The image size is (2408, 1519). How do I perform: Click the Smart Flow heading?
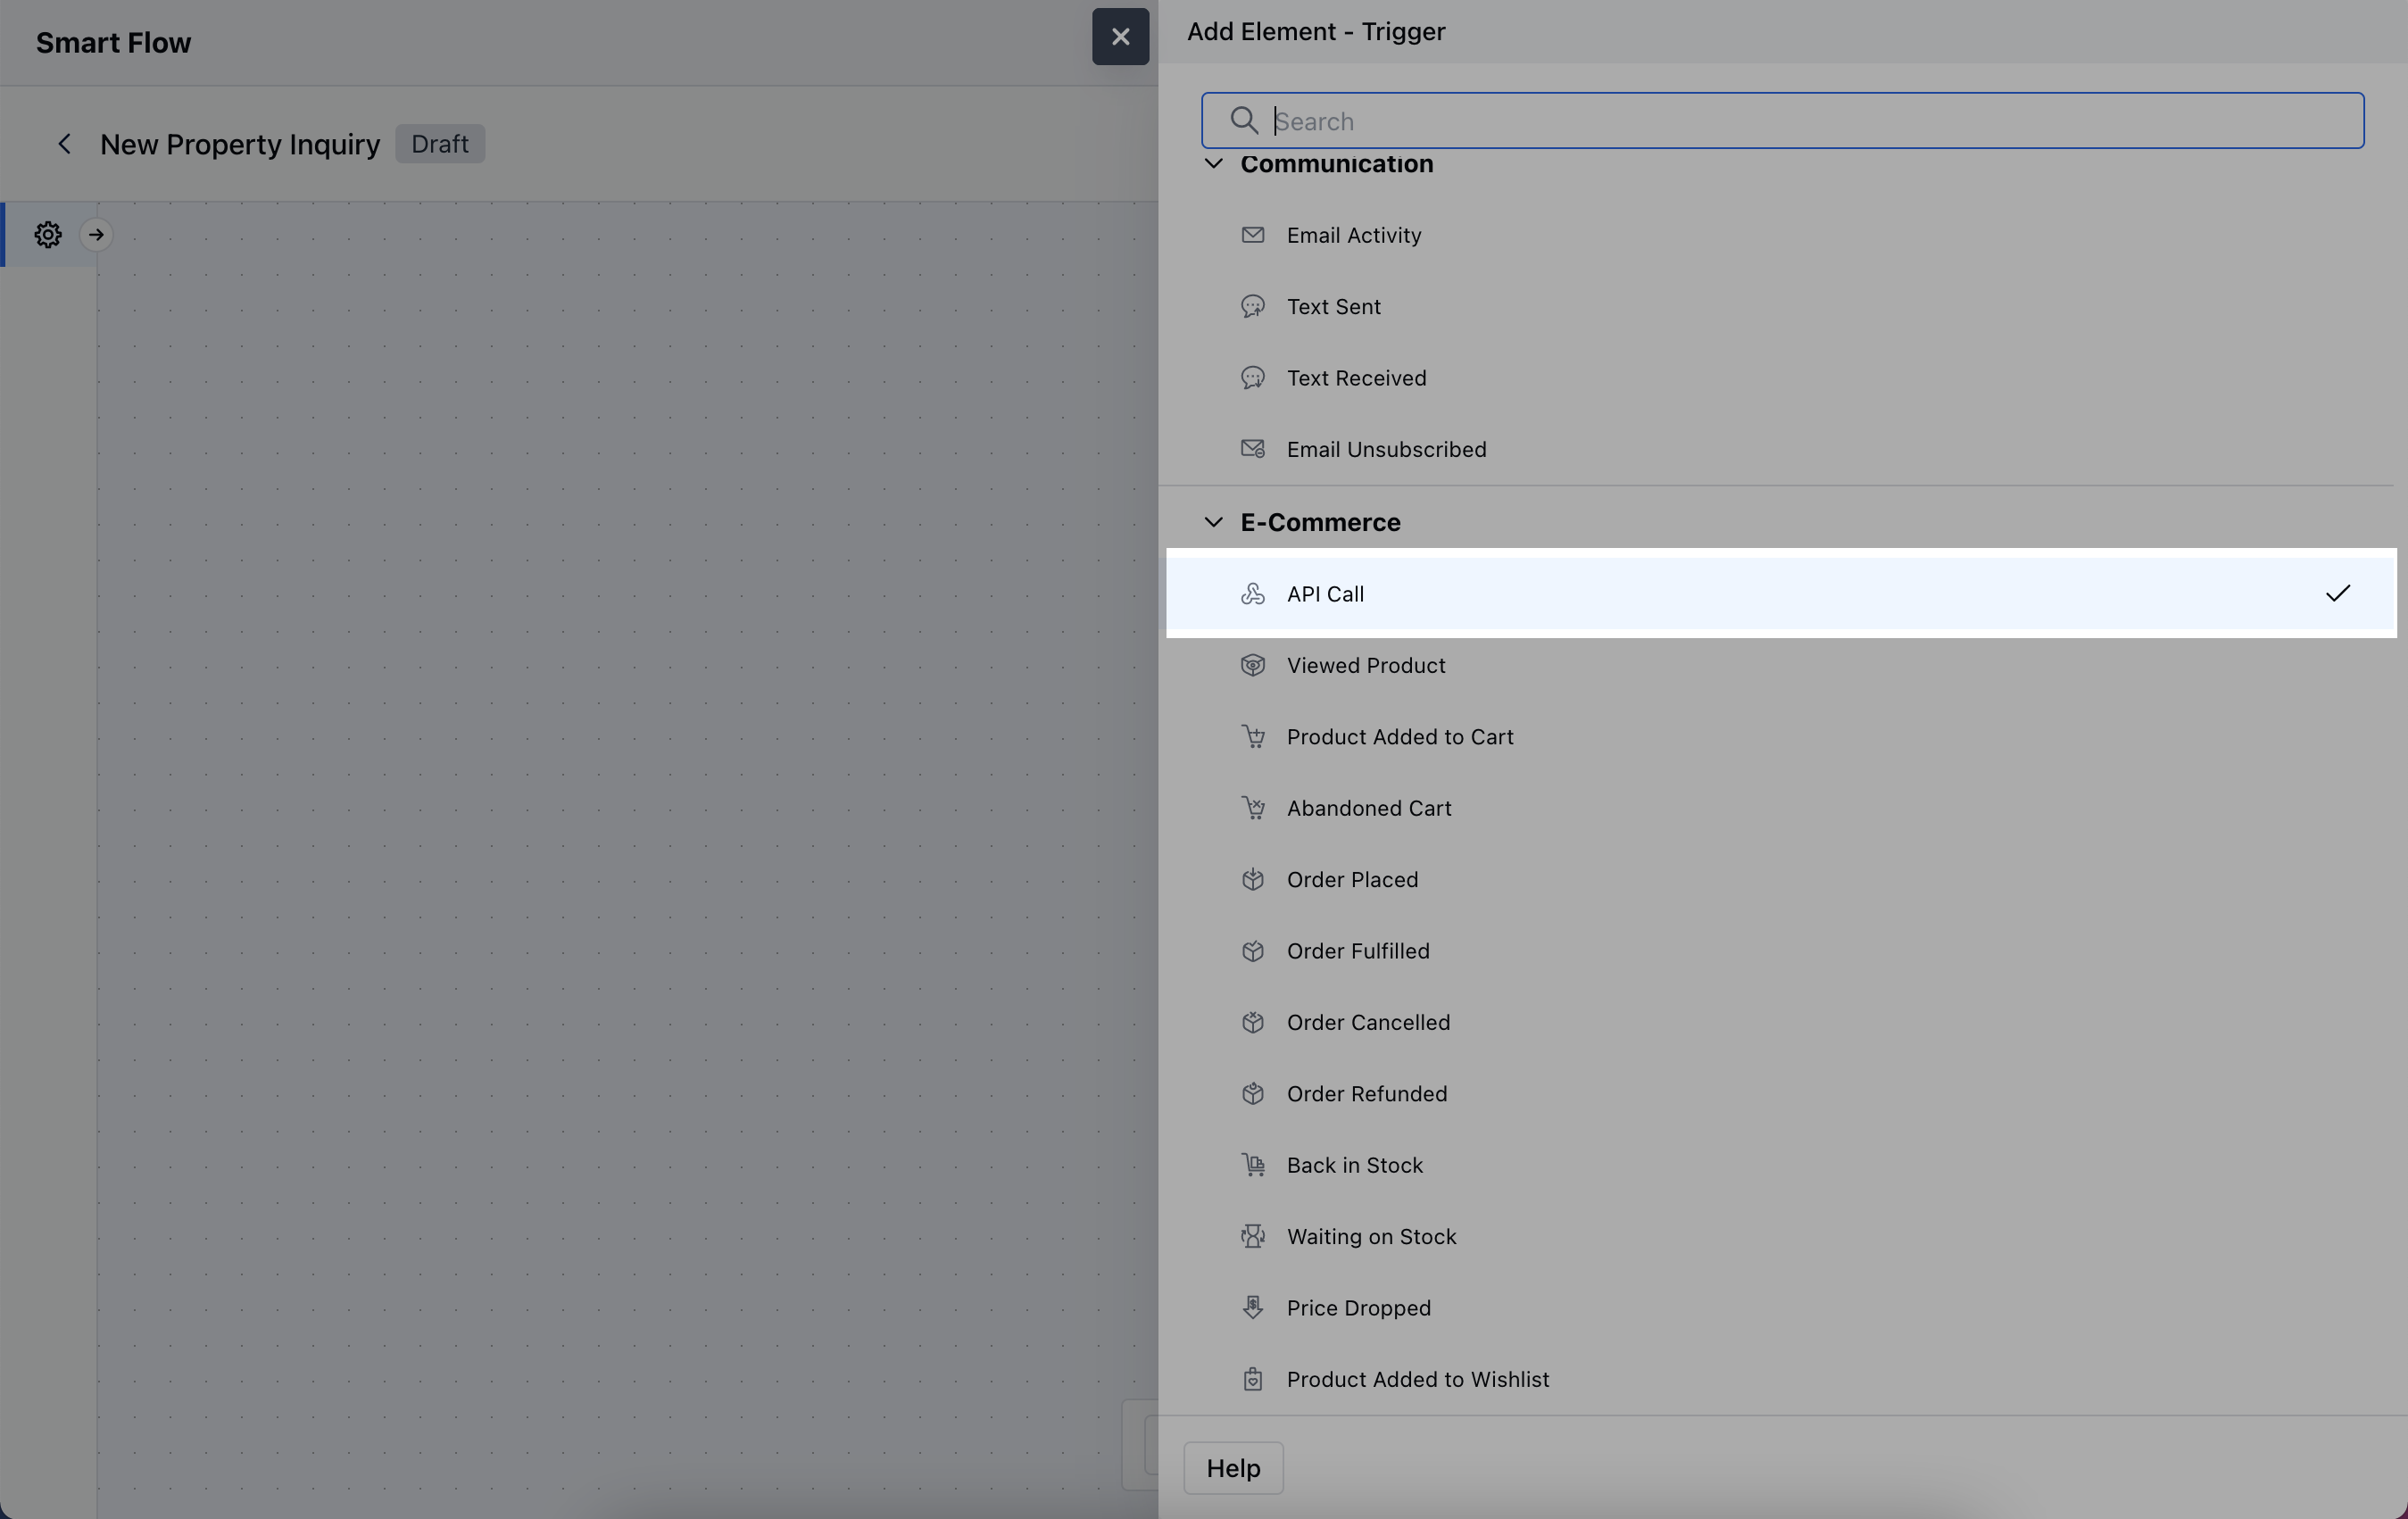click(113, 43)
